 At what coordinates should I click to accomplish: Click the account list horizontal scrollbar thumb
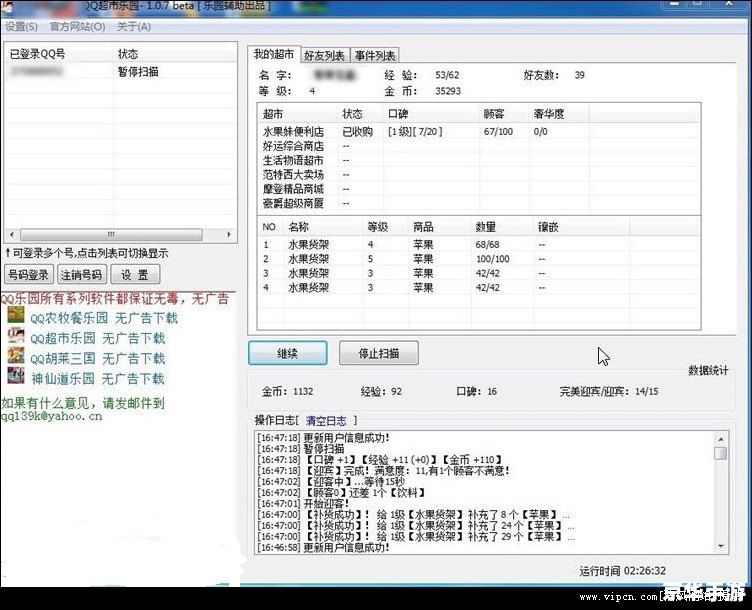click(111, 235)
